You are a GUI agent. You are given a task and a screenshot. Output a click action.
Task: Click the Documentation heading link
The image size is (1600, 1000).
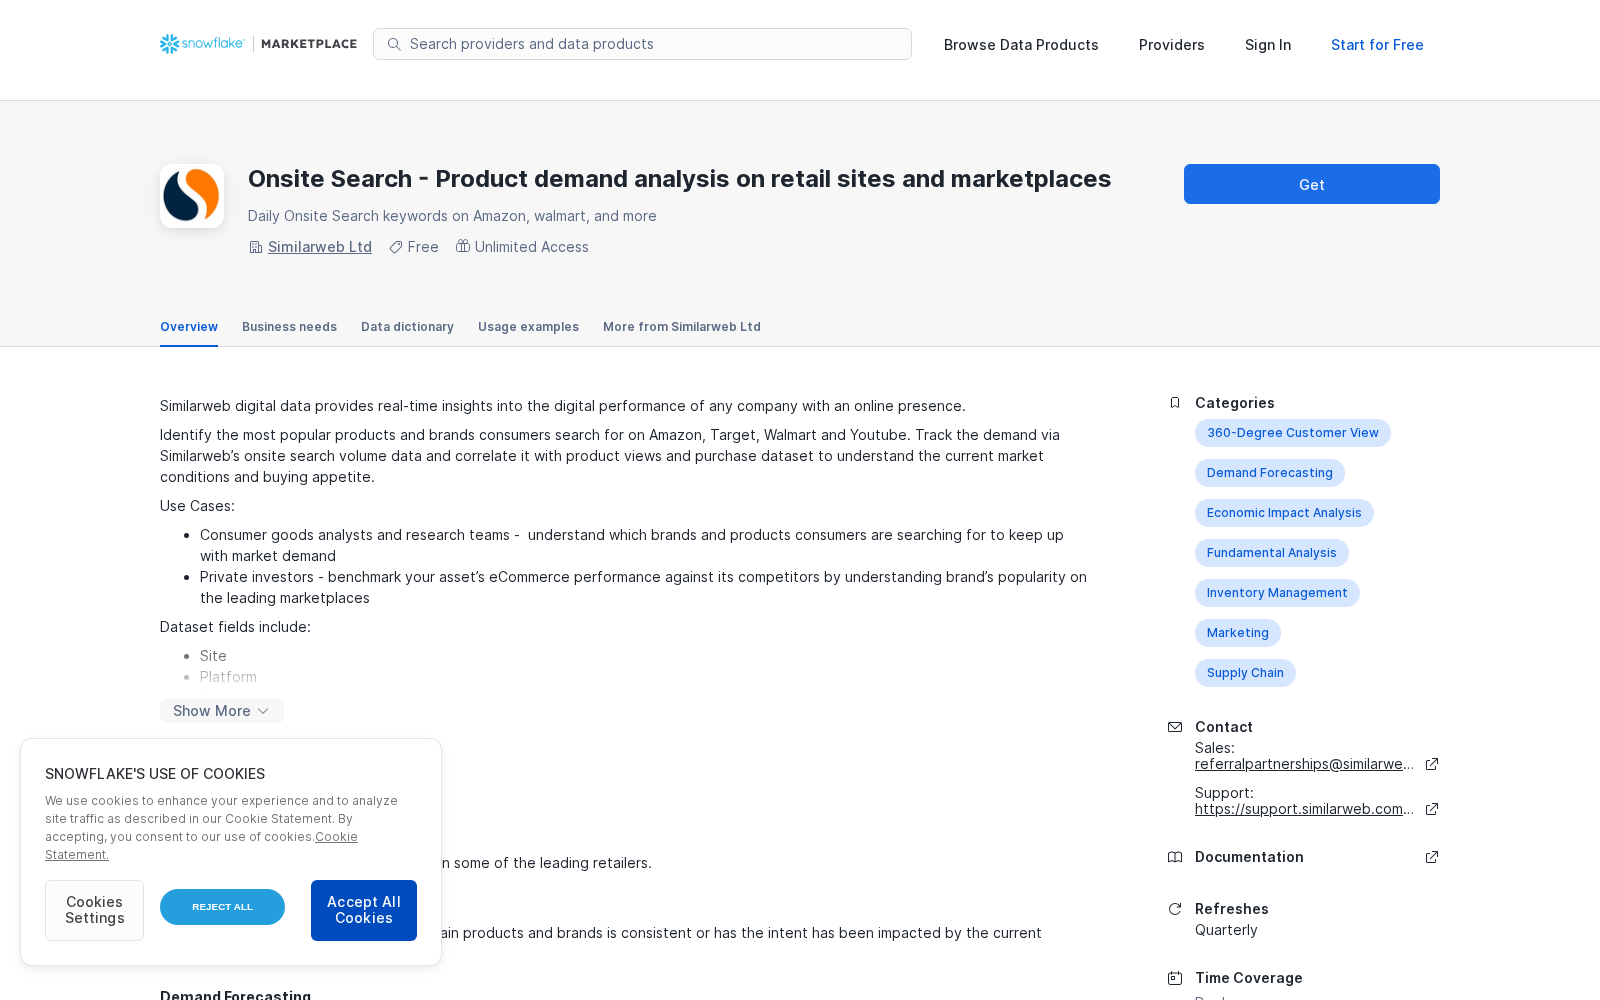pyautogui.click(x=1249, y=857)
